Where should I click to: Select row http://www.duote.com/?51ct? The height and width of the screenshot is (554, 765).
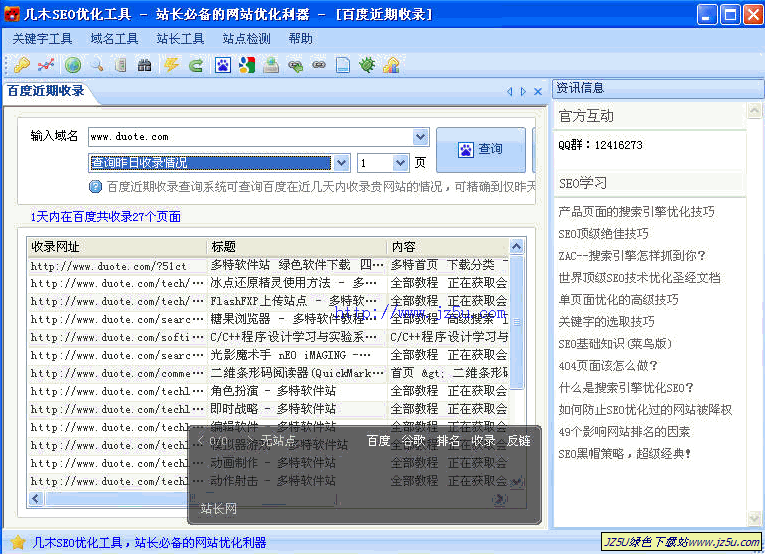[x=268, y=266]
